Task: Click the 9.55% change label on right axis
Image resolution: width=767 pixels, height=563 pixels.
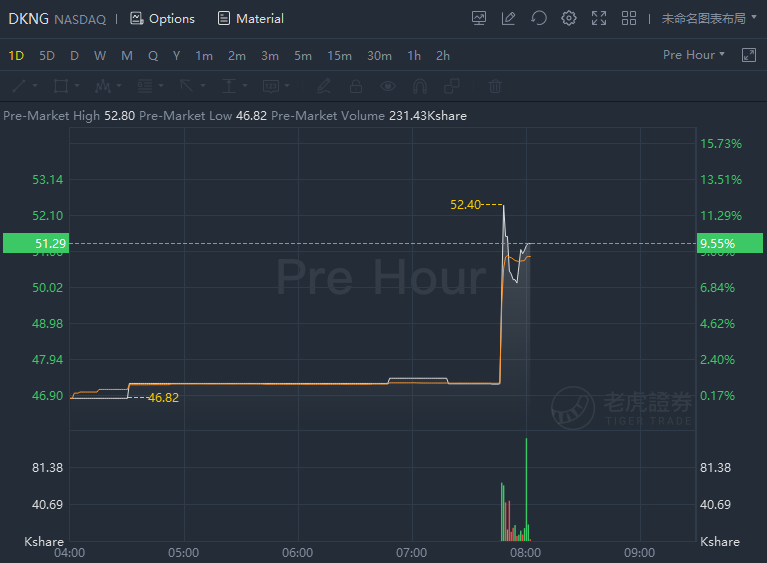Action: (x=729, y=243)
